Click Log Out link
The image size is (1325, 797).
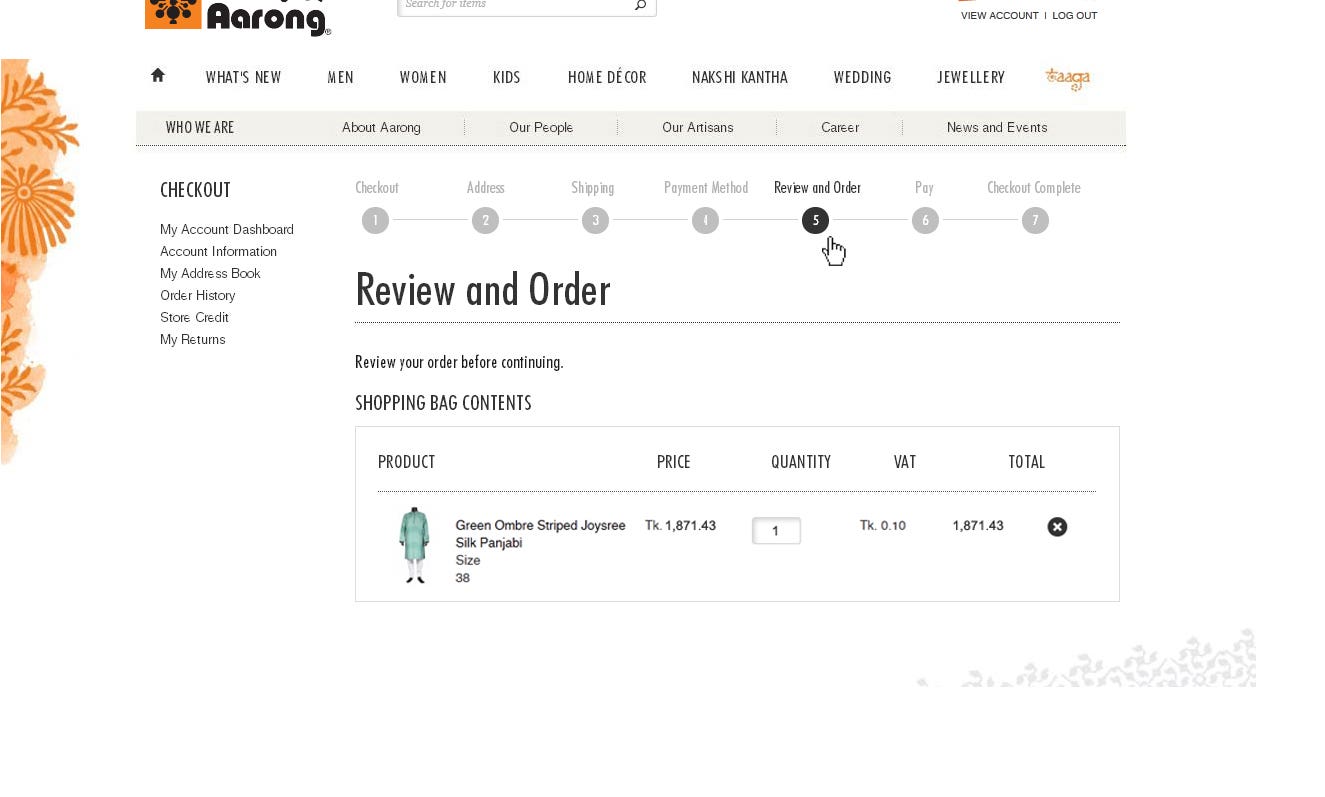point(1075,16)
